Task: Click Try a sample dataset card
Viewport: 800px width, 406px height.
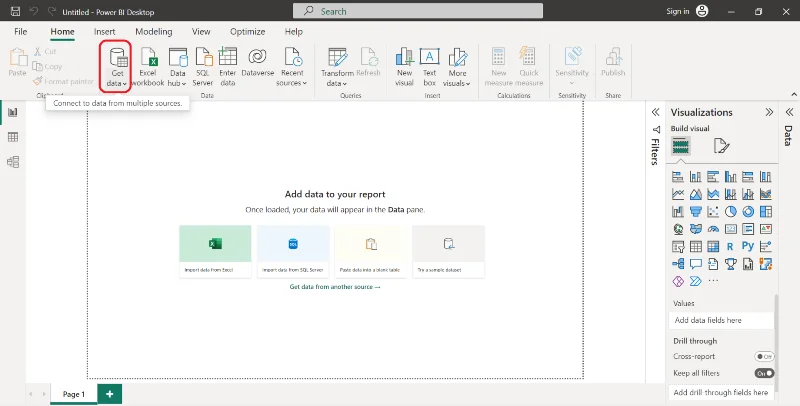Action: [x=448, y=251]
